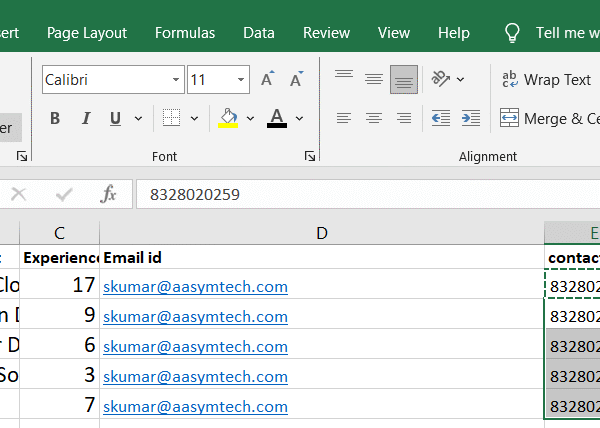Screen dimensions: 600x428
Task: Click Merge & Center button
Action: (548, 119)
